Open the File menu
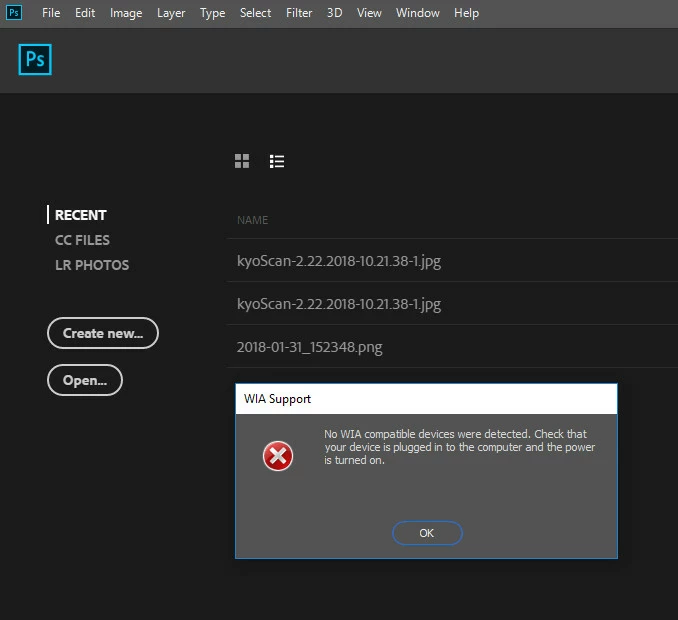The width and height of the screenshot is (678, 620). pyautogui.click(x=51, y=13)
